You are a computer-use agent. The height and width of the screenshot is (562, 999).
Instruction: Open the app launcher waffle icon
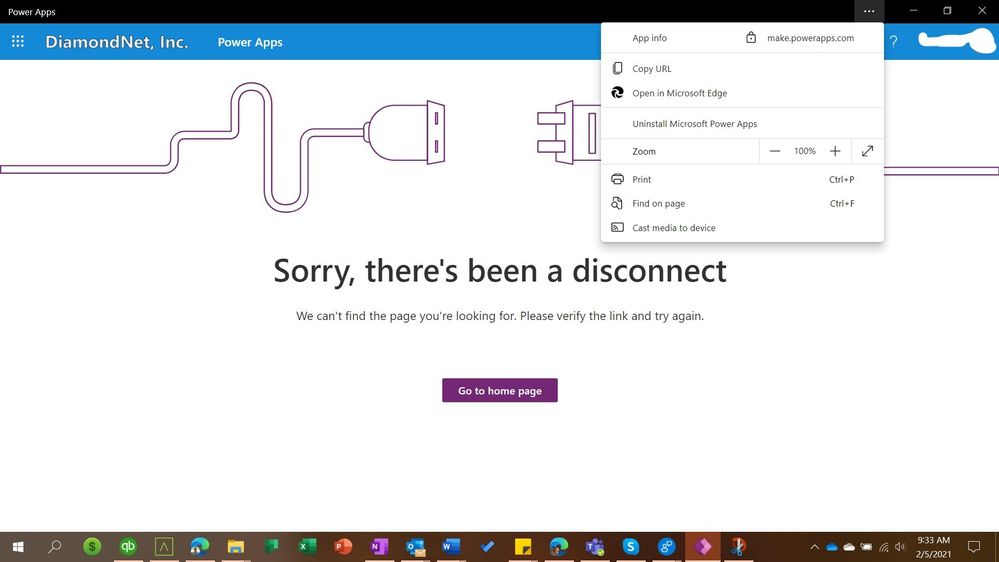pos(18,41)
